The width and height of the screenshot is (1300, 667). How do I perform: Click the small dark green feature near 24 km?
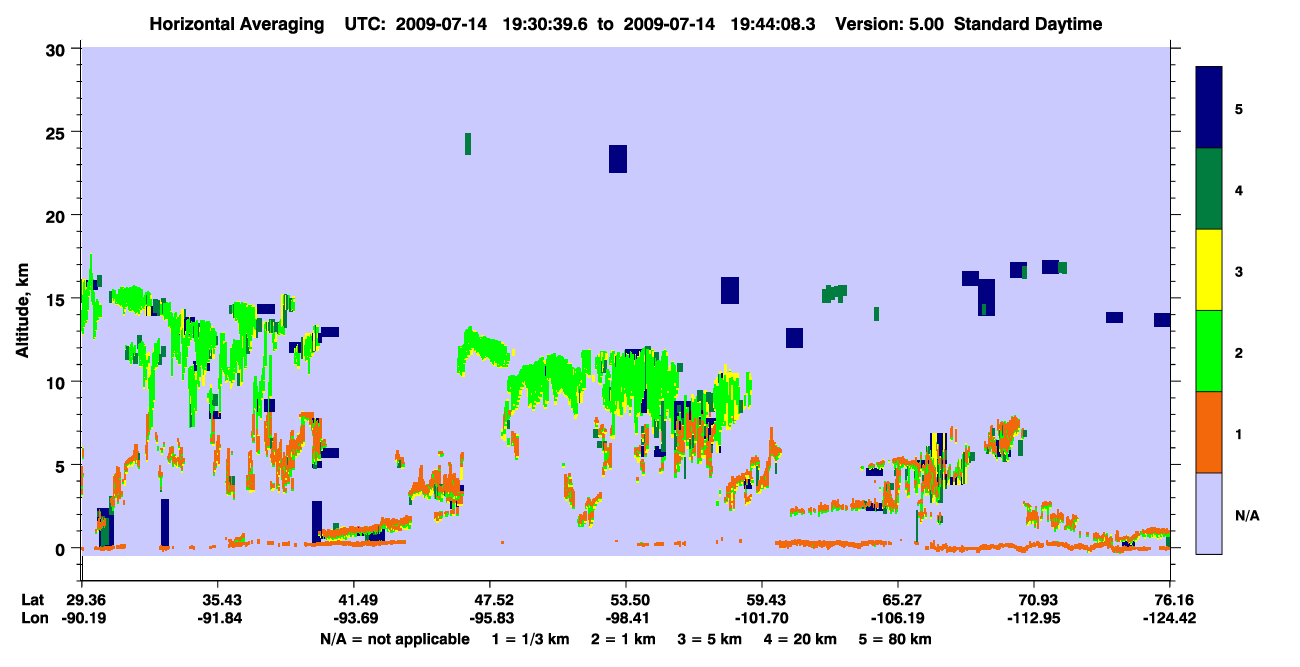[467, 143]
